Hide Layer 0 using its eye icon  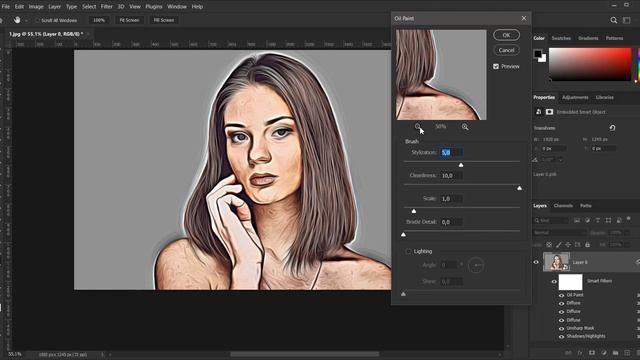pyautogui.click(x=536, y=262)
